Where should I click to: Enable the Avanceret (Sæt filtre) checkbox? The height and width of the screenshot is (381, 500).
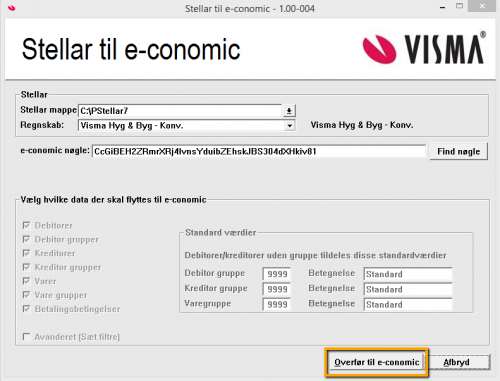tap(26, 337)
